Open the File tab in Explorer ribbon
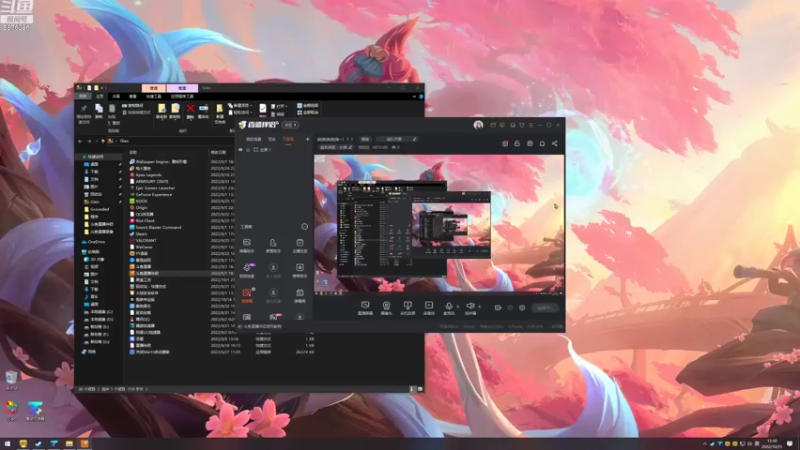This screenshot has width=800, height=450. click(82, 96)
